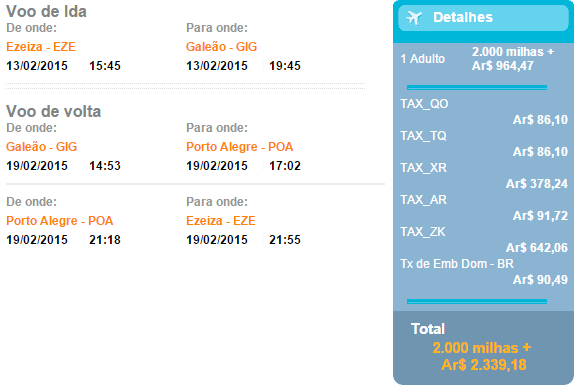Click the TAX_XR amount Ar$ 378,24
Screen dimensions: 575x385
[537, 184]
